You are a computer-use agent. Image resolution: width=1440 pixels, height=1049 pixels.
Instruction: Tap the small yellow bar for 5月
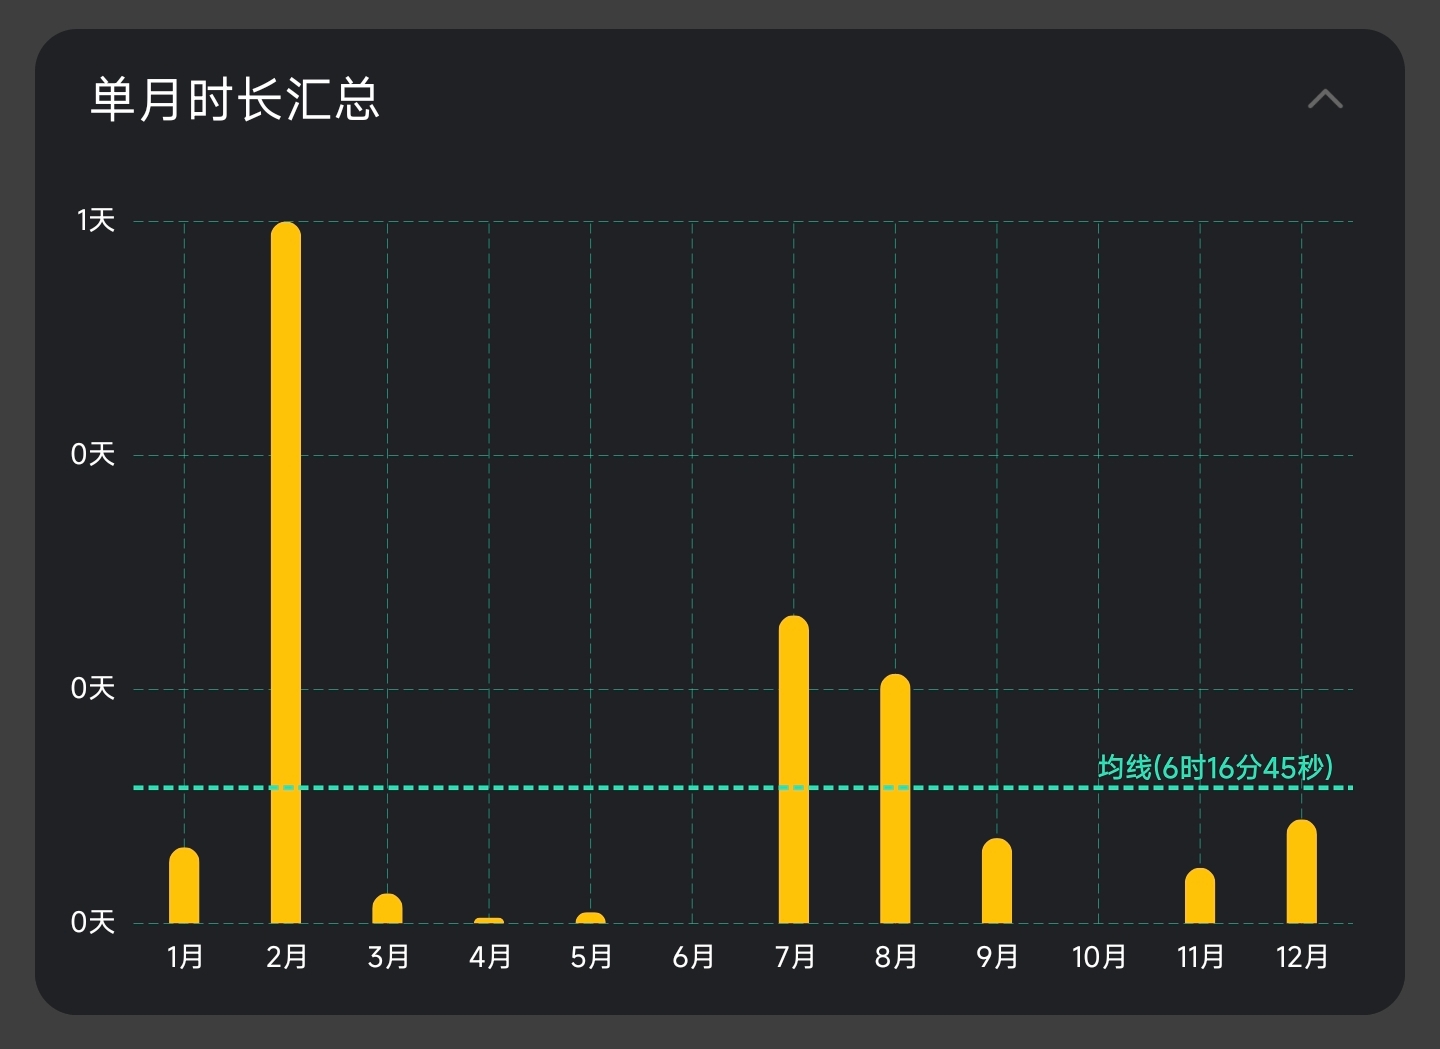591,918
